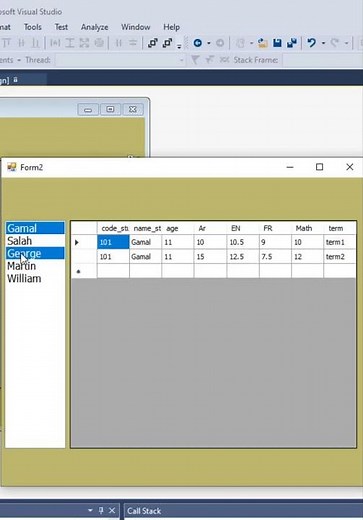The height and width of the screenshot is (520, 363).
Task: Click Ar cell with value 15
Action: pos(210,257)
